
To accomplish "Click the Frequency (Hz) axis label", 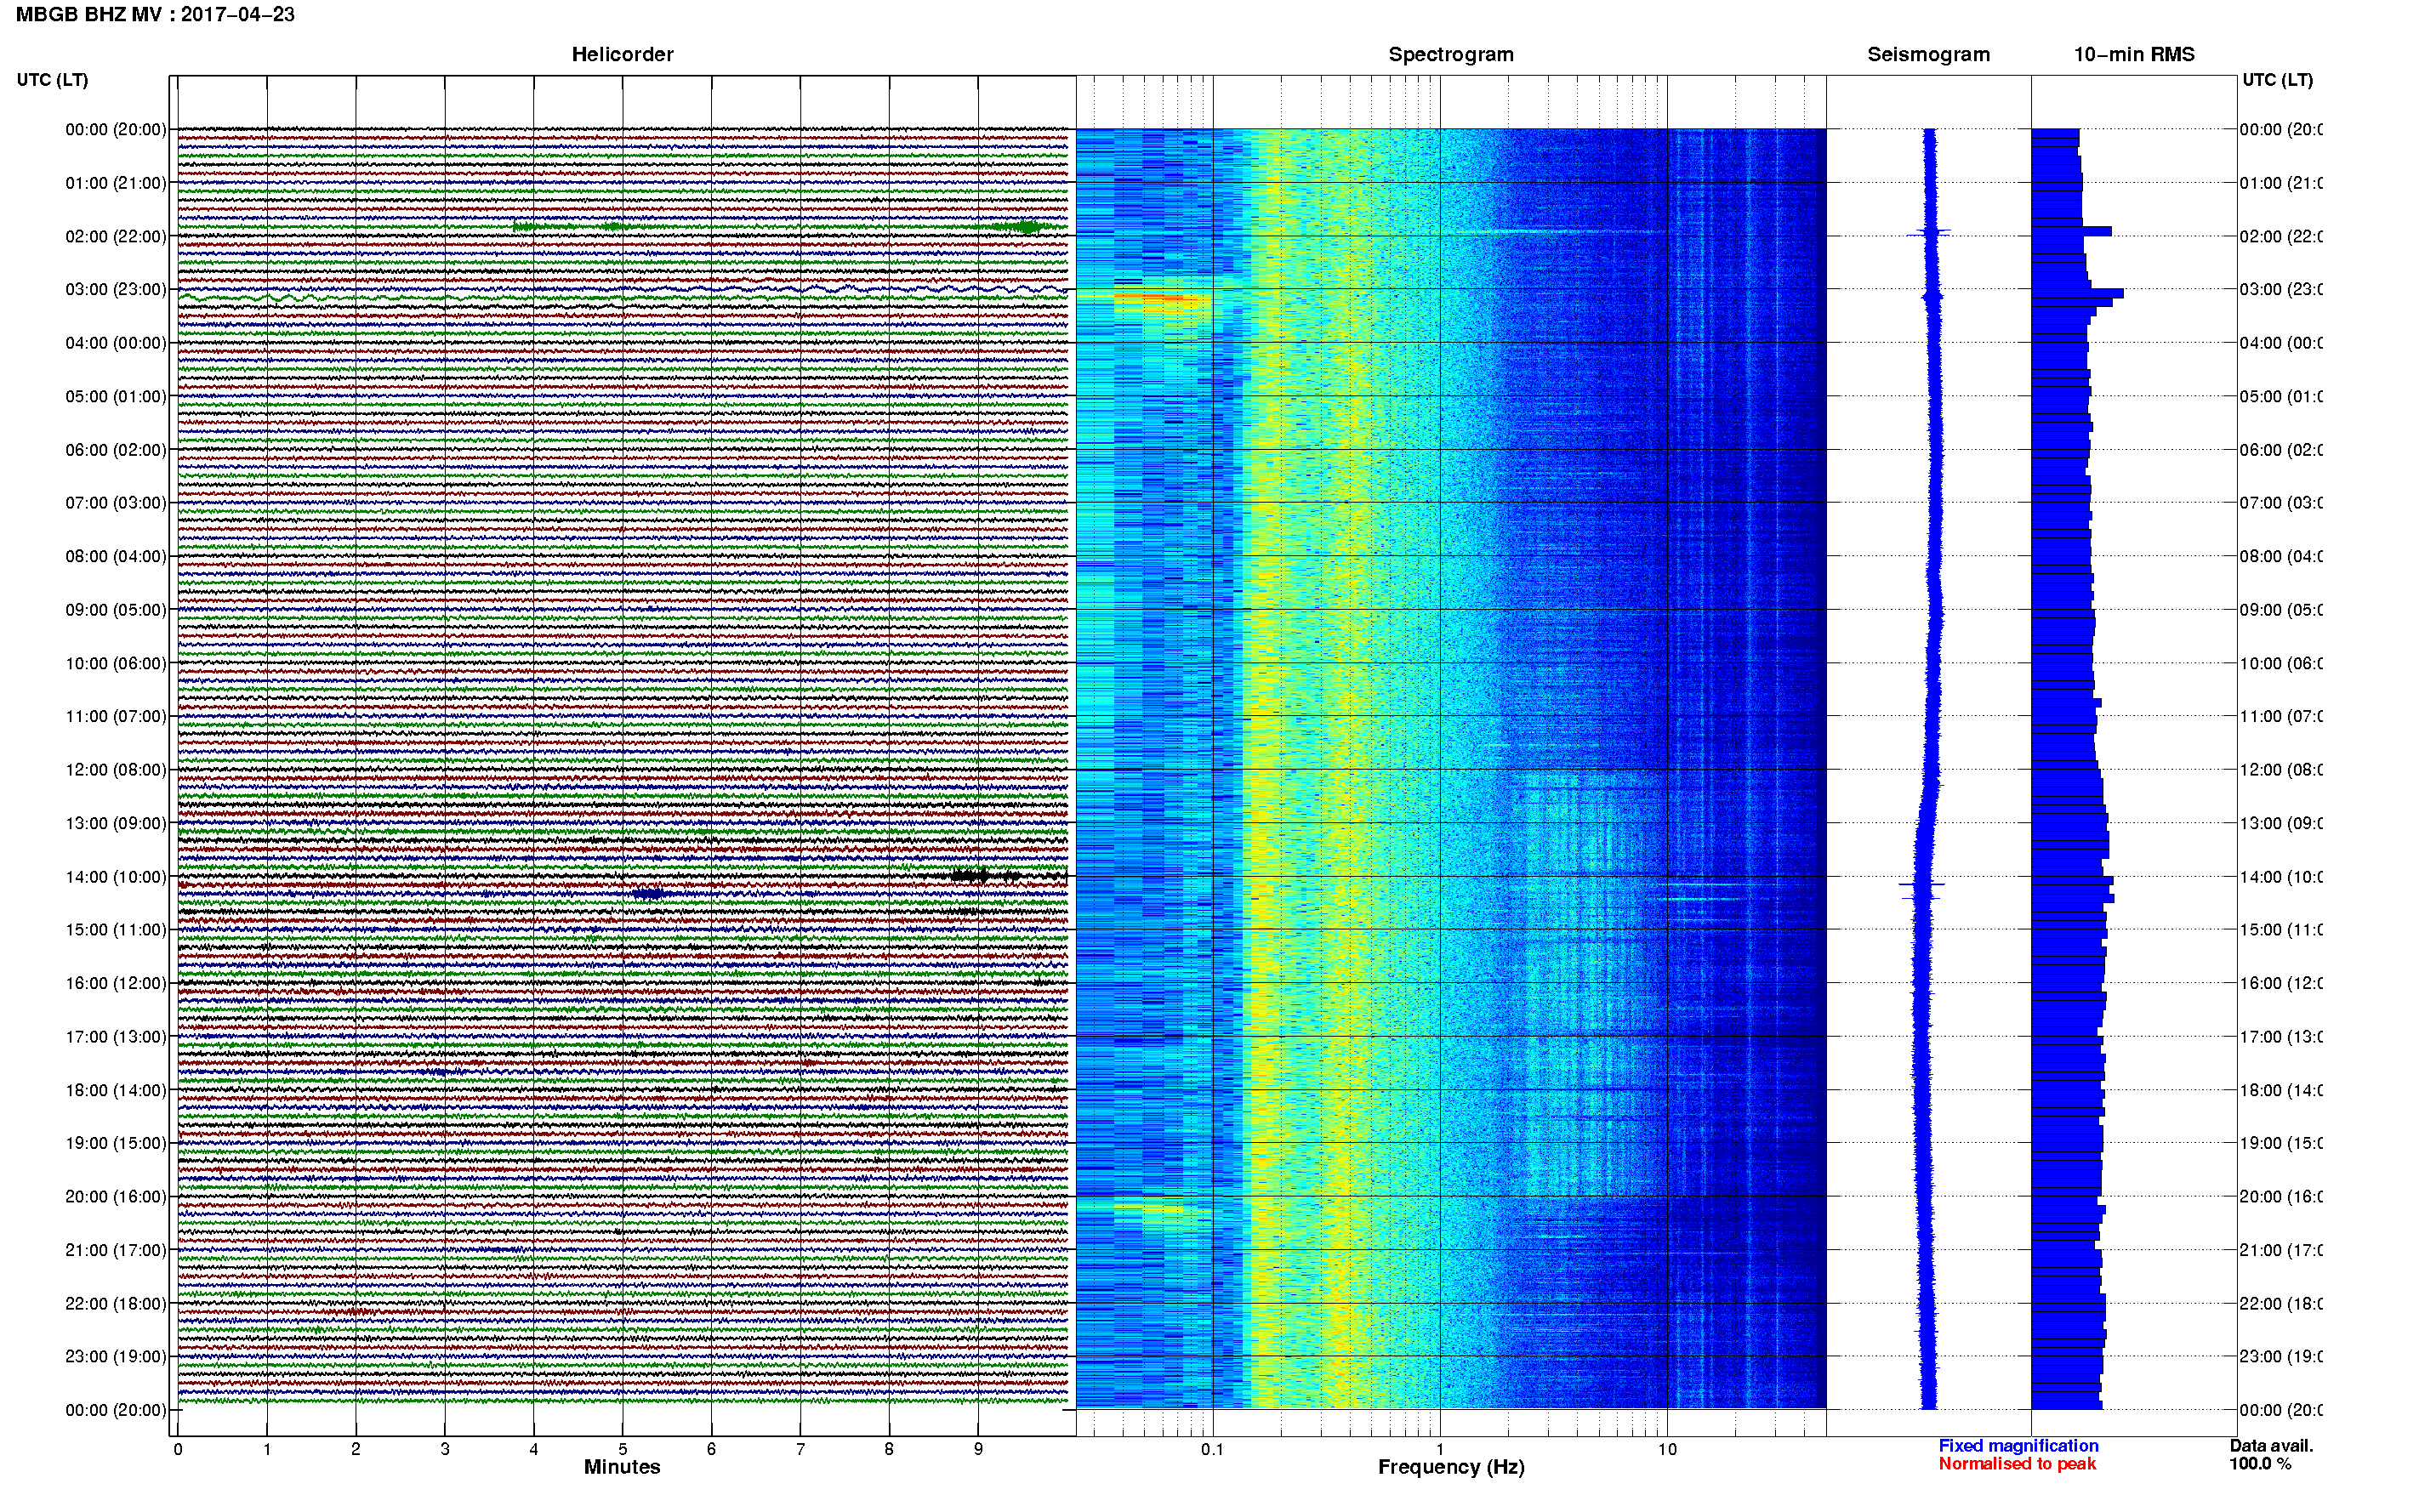I will [x=1451, y=1467].
